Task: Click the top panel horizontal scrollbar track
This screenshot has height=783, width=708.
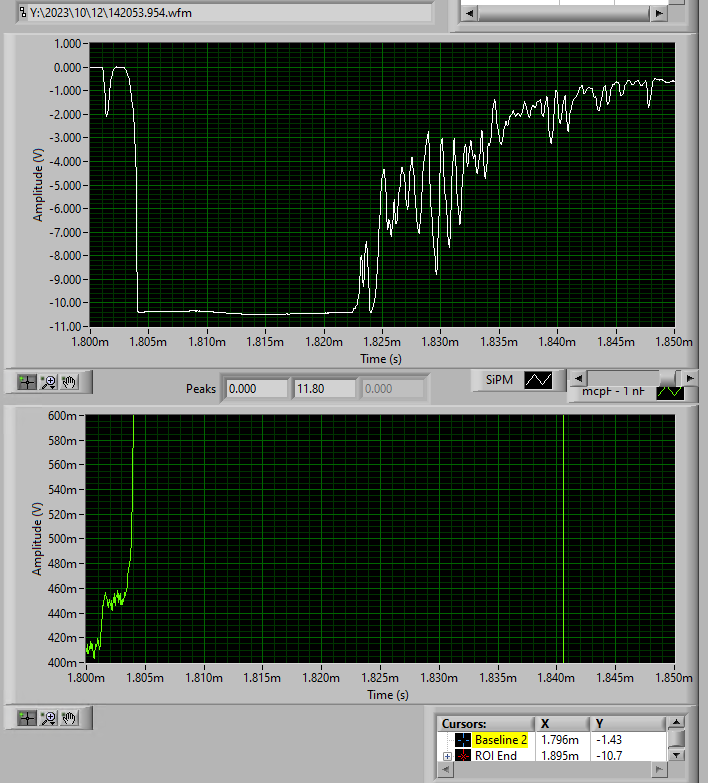Action: (564, 13)
